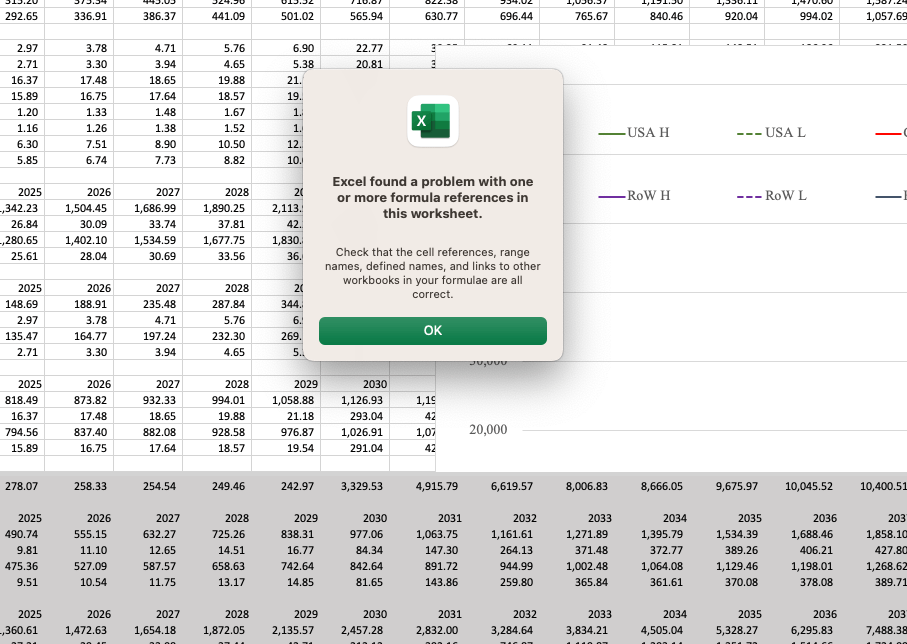Select the cell containing 372.77
Viewport: 907px width, 644px height.
[652, 550]
